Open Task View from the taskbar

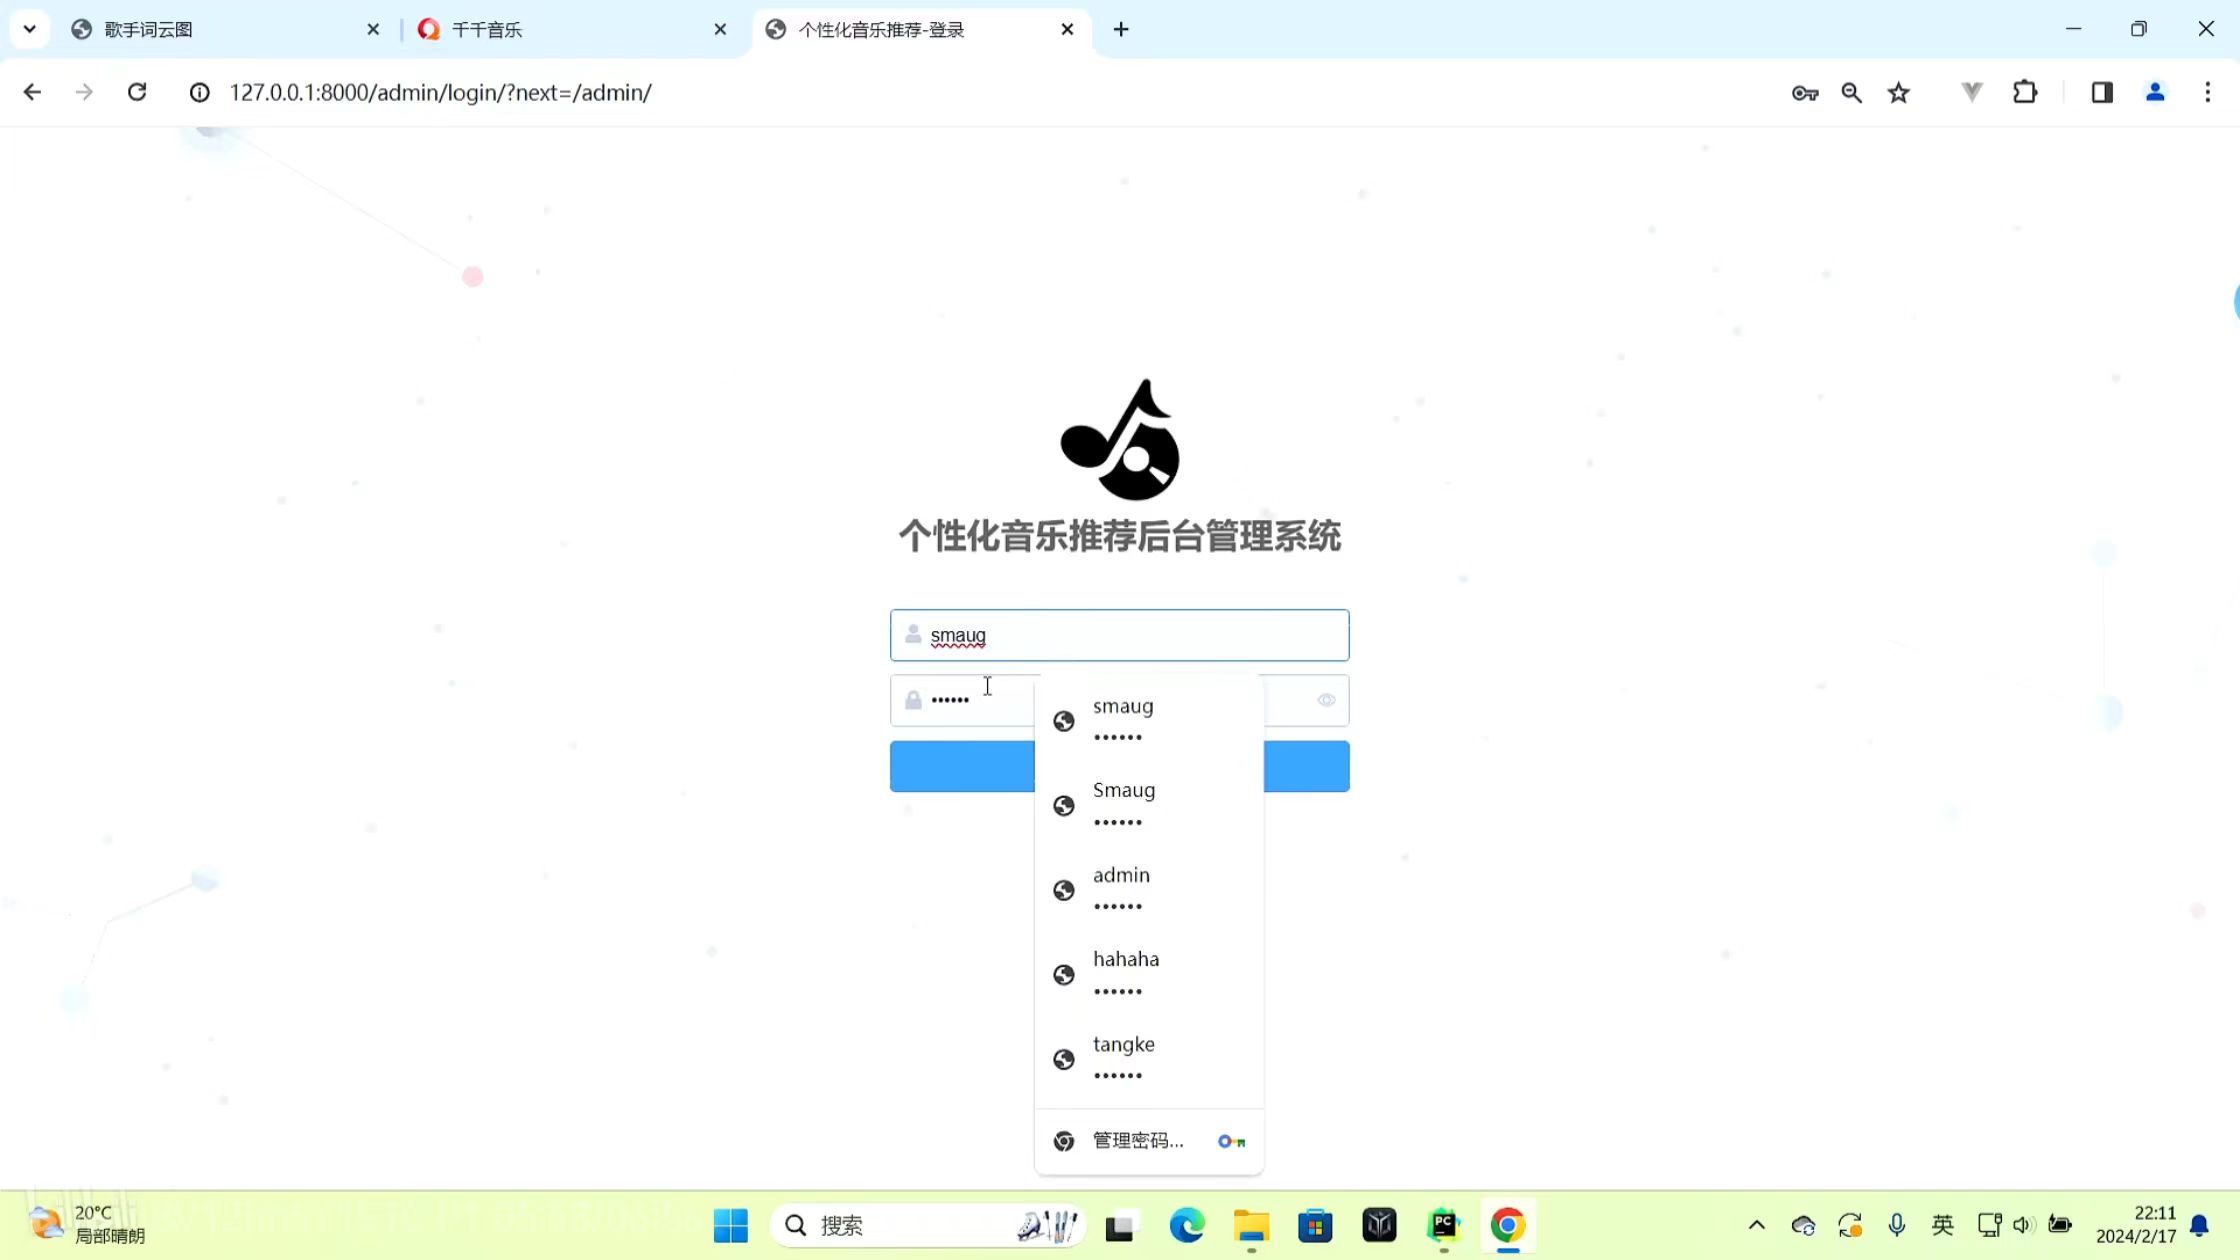[x=1120, y=1225]
